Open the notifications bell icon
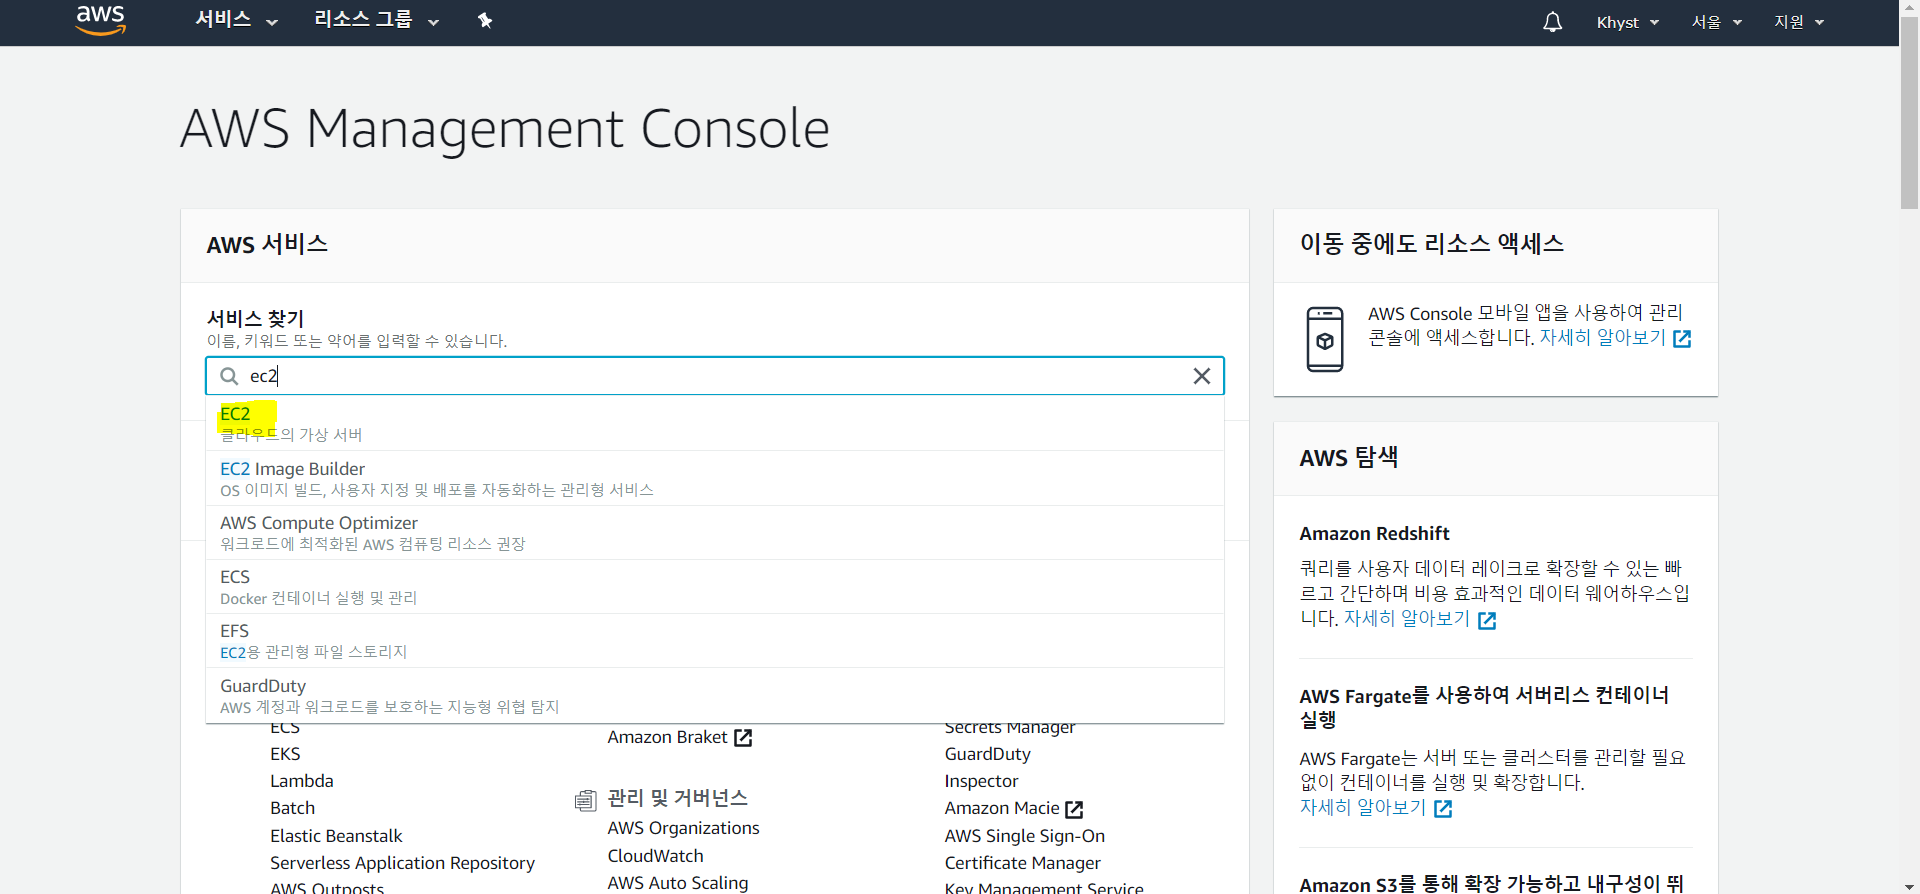The width and height of the screenshot is (1920, 894). [x=1552, y=22]
